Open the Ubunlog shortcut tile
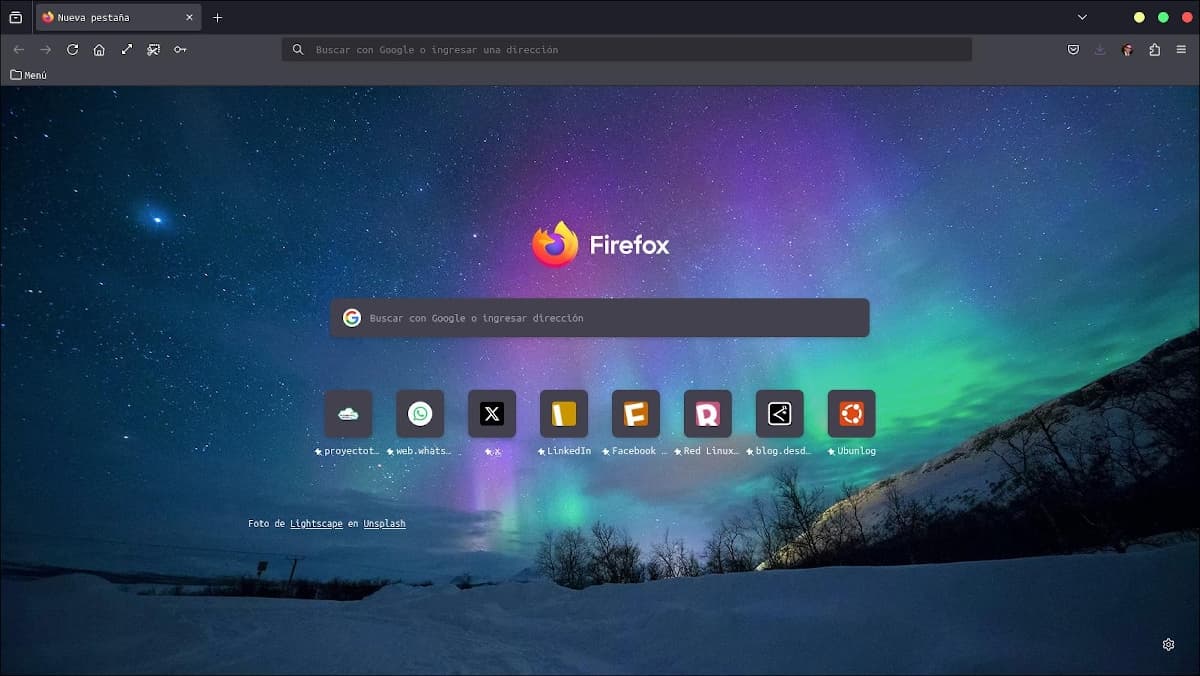Screen dimensions: 1200x676 851,414
